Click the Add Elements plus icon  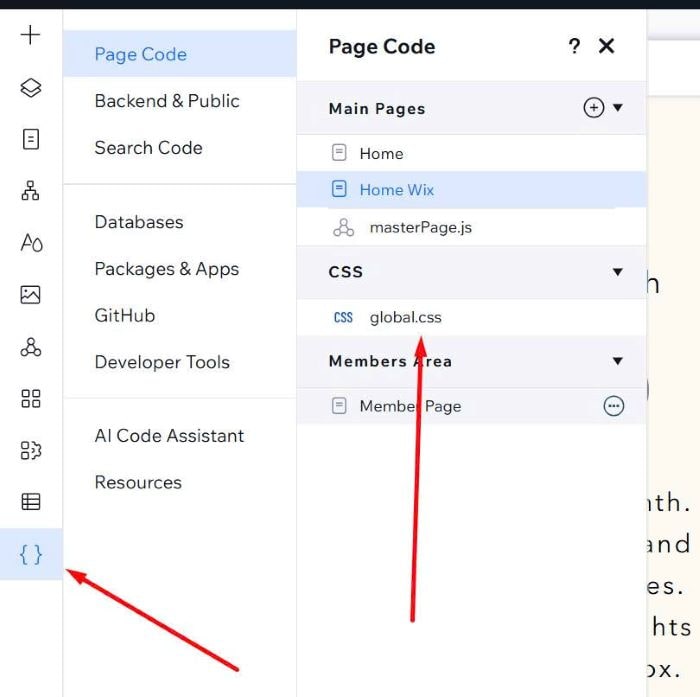click(x=31, y=36)
